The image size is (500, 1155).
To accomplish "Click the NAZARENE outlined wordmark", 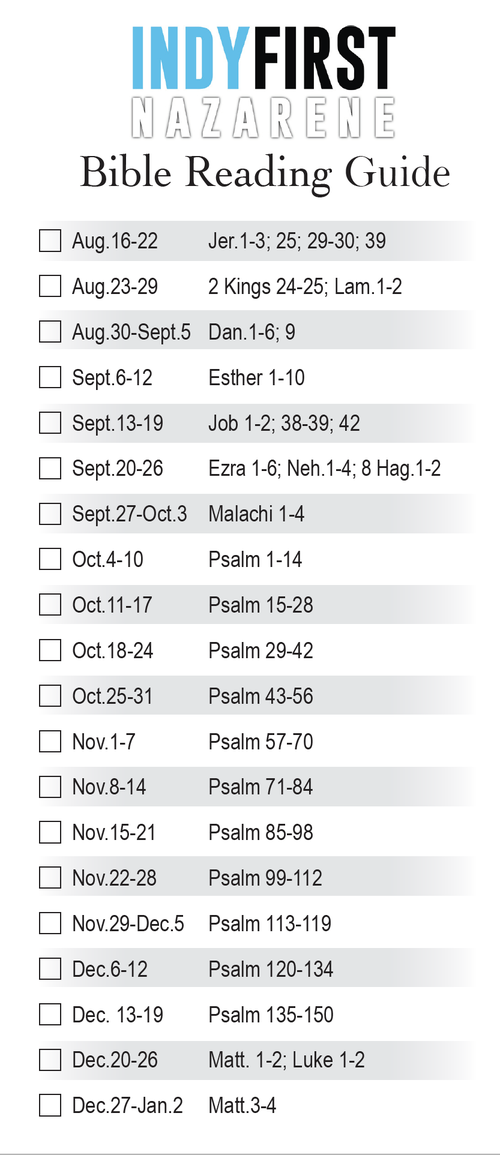I will (264, 118).
